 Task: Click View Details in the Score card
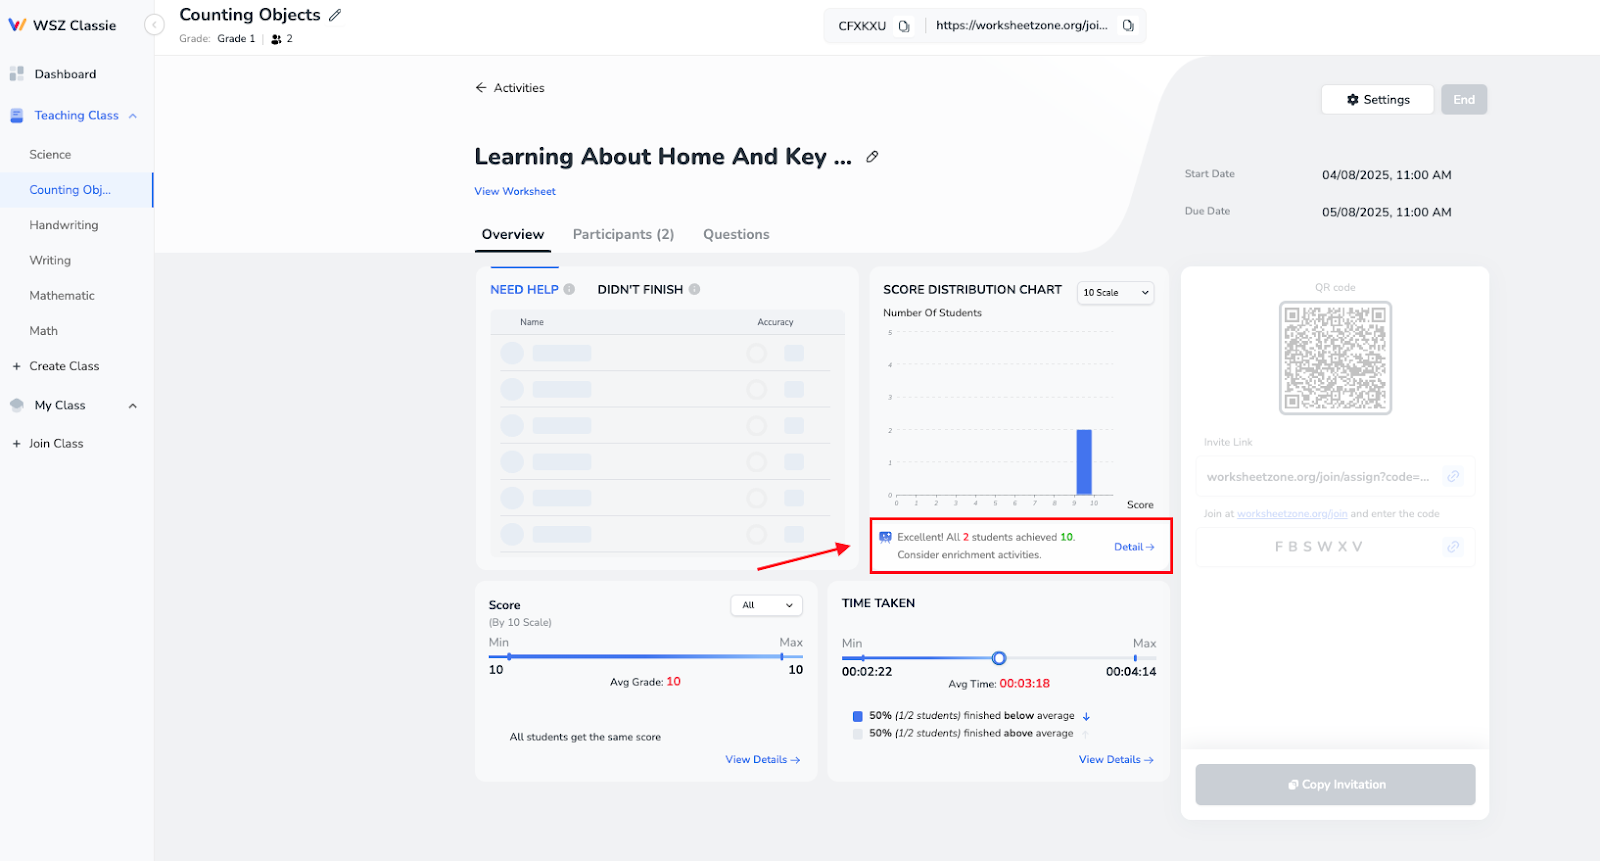click(762, 760)
